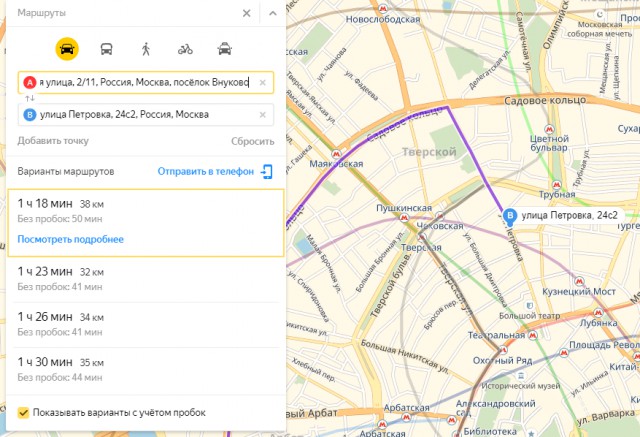
Task: Select the car driving route mode
Action: 67,49
